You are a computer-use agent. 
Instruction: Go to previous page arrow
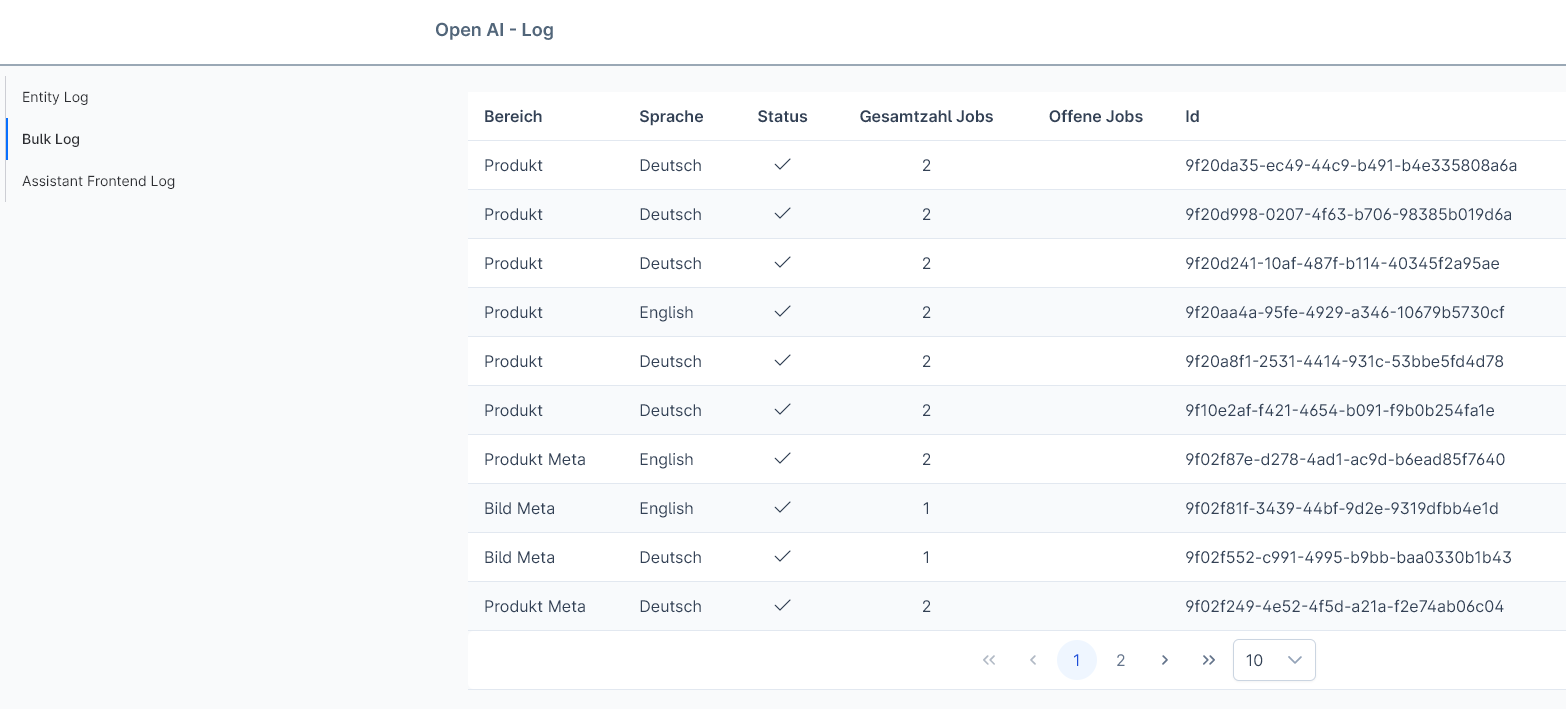[x=1033, y=660]
